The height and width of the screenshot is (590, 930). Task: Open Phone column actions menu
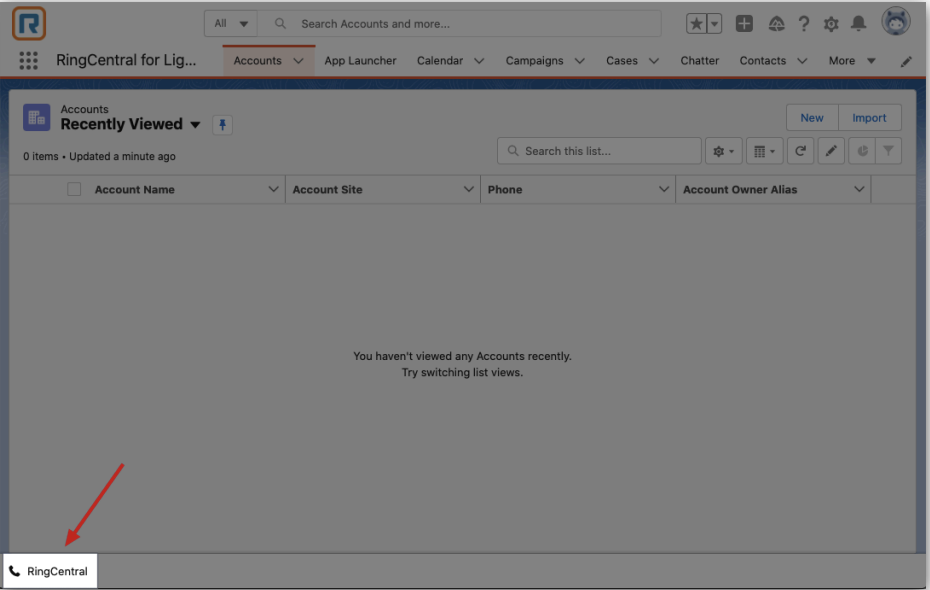pos(663,189)
